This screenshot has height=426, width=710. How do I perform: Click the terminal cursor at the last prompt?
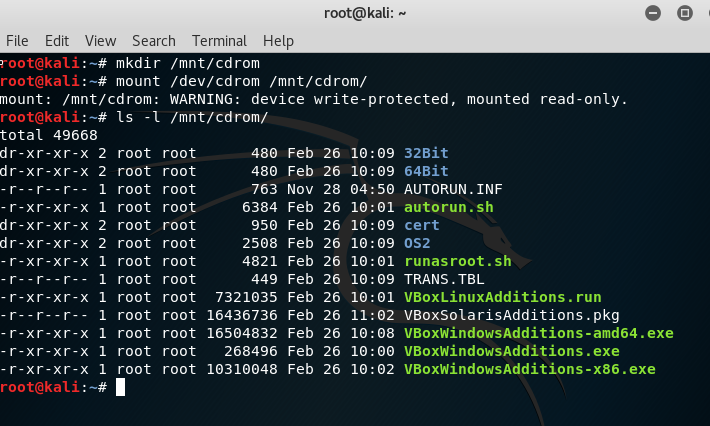point(120,388)
